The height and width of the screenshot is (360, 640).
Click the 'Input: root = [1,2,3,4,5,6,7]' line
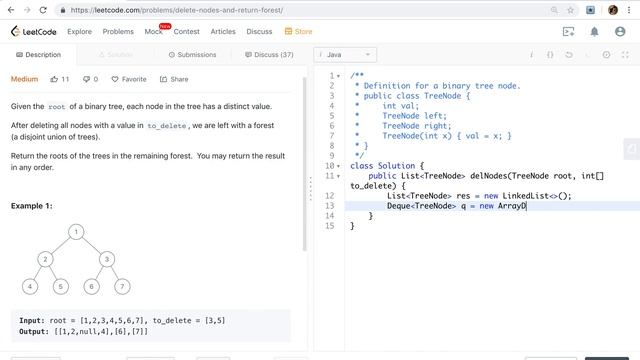[x=122, y=320]
